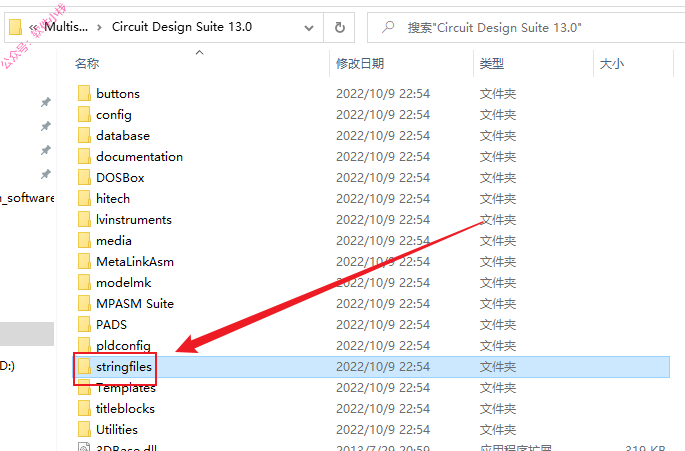
Task: Click the hitech folder icon
Action: (84, 198)
